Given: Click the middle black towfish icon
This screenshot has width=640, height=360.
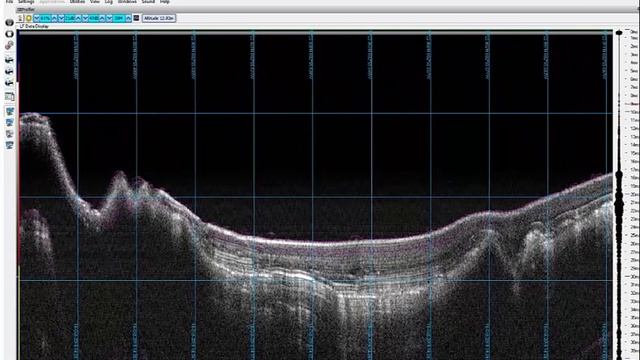Looking at the screenshot, I should (9, 71).
